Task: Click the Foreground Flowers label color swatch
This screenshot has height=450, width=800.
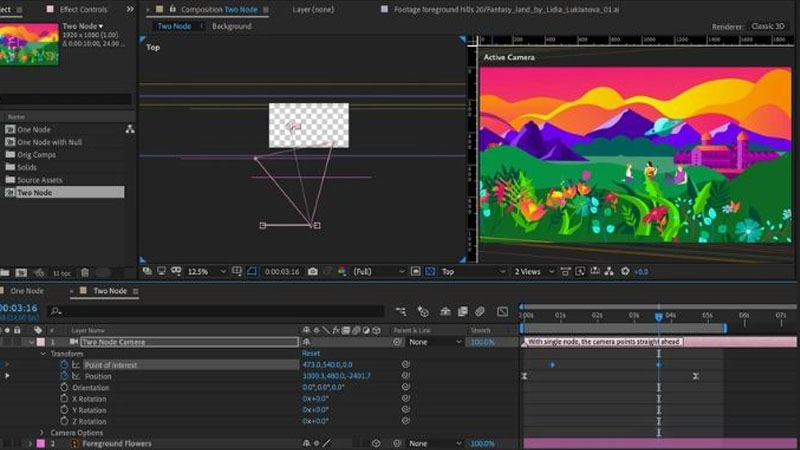Action: coord(41,443)
